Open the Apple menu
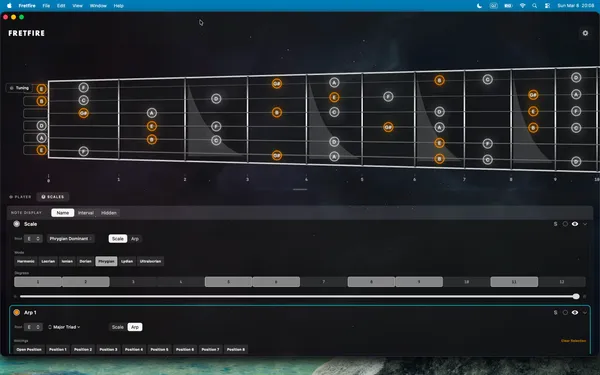600x375 pixels. click(x=9, y=6)
